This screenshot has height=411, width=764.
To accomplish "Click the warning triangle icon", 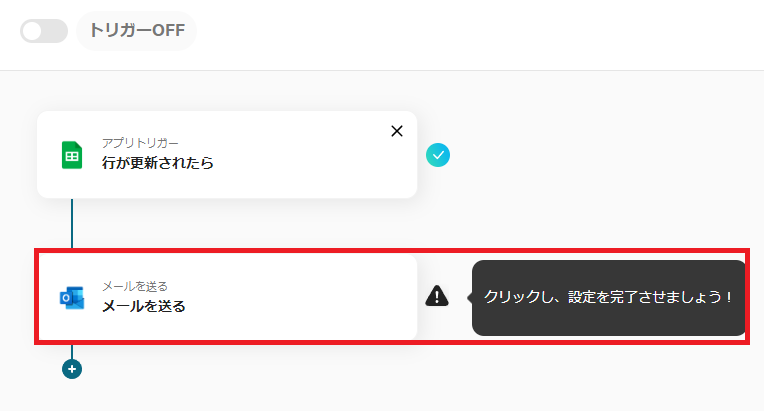I will point(437,296).
